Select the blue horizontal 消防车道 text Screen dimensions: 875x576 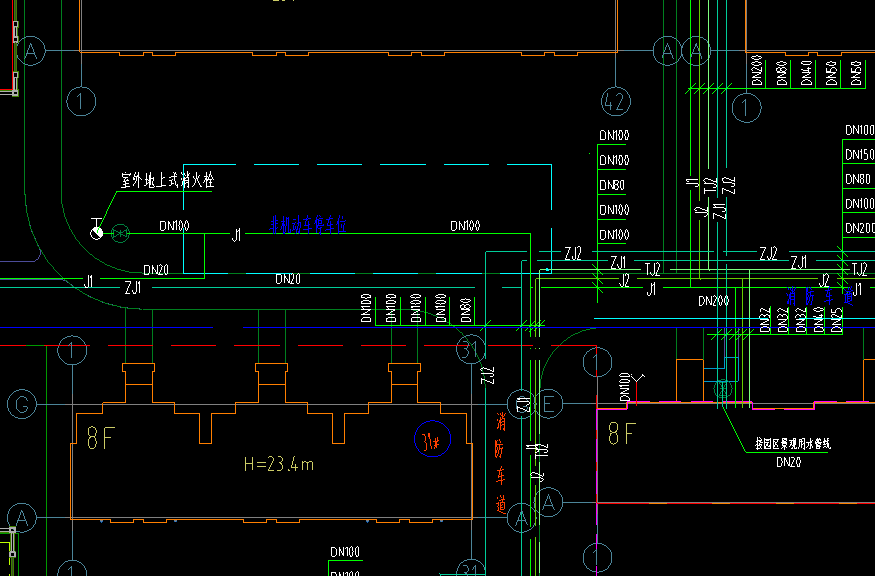point(820,296)
